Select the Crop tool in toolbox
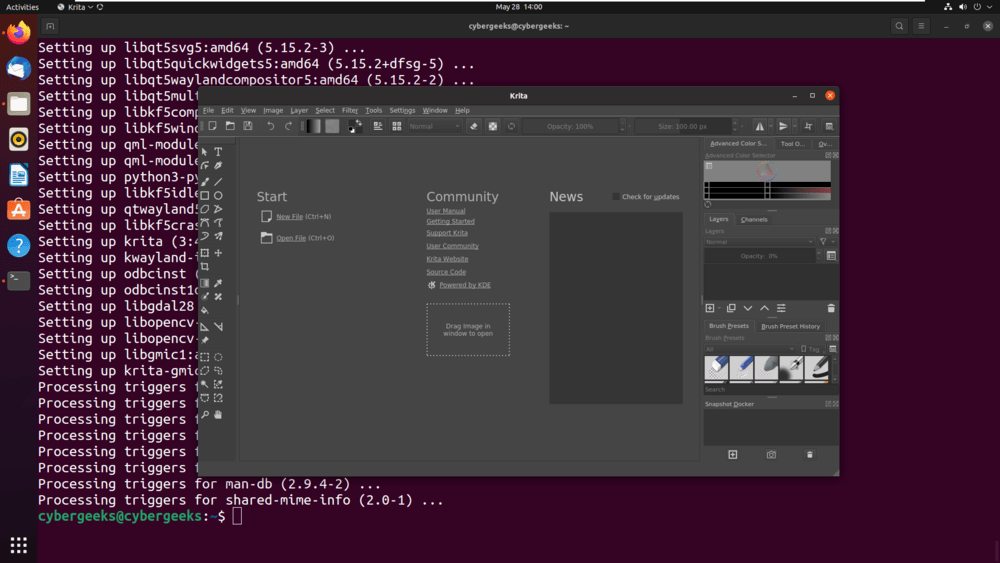Viewport: 1000px width, 563px height. click(x=205, y=267)
